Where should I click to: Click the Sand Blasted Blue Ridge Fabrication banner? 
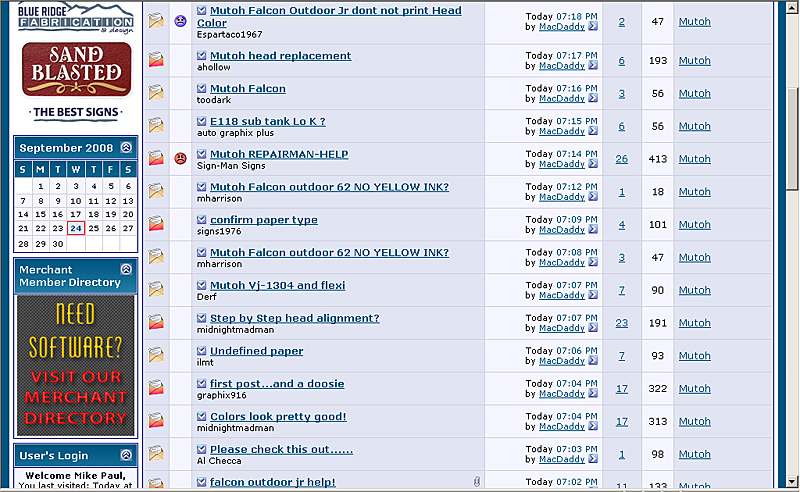click(x=76, y=60)
